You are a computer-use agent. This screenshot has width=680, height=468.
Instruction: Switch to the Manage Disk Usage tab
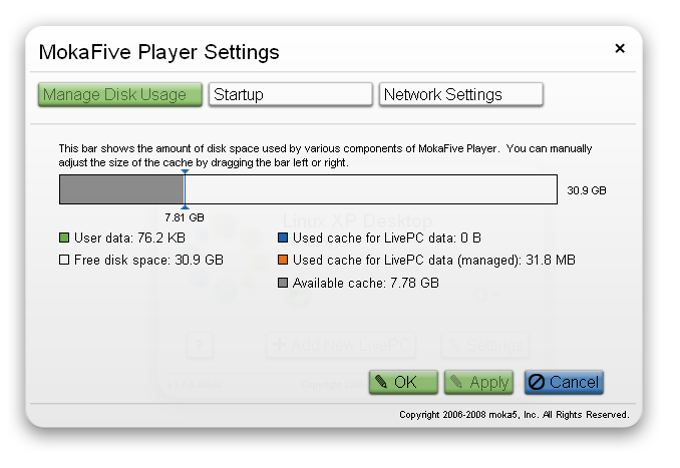pos(120,95)
